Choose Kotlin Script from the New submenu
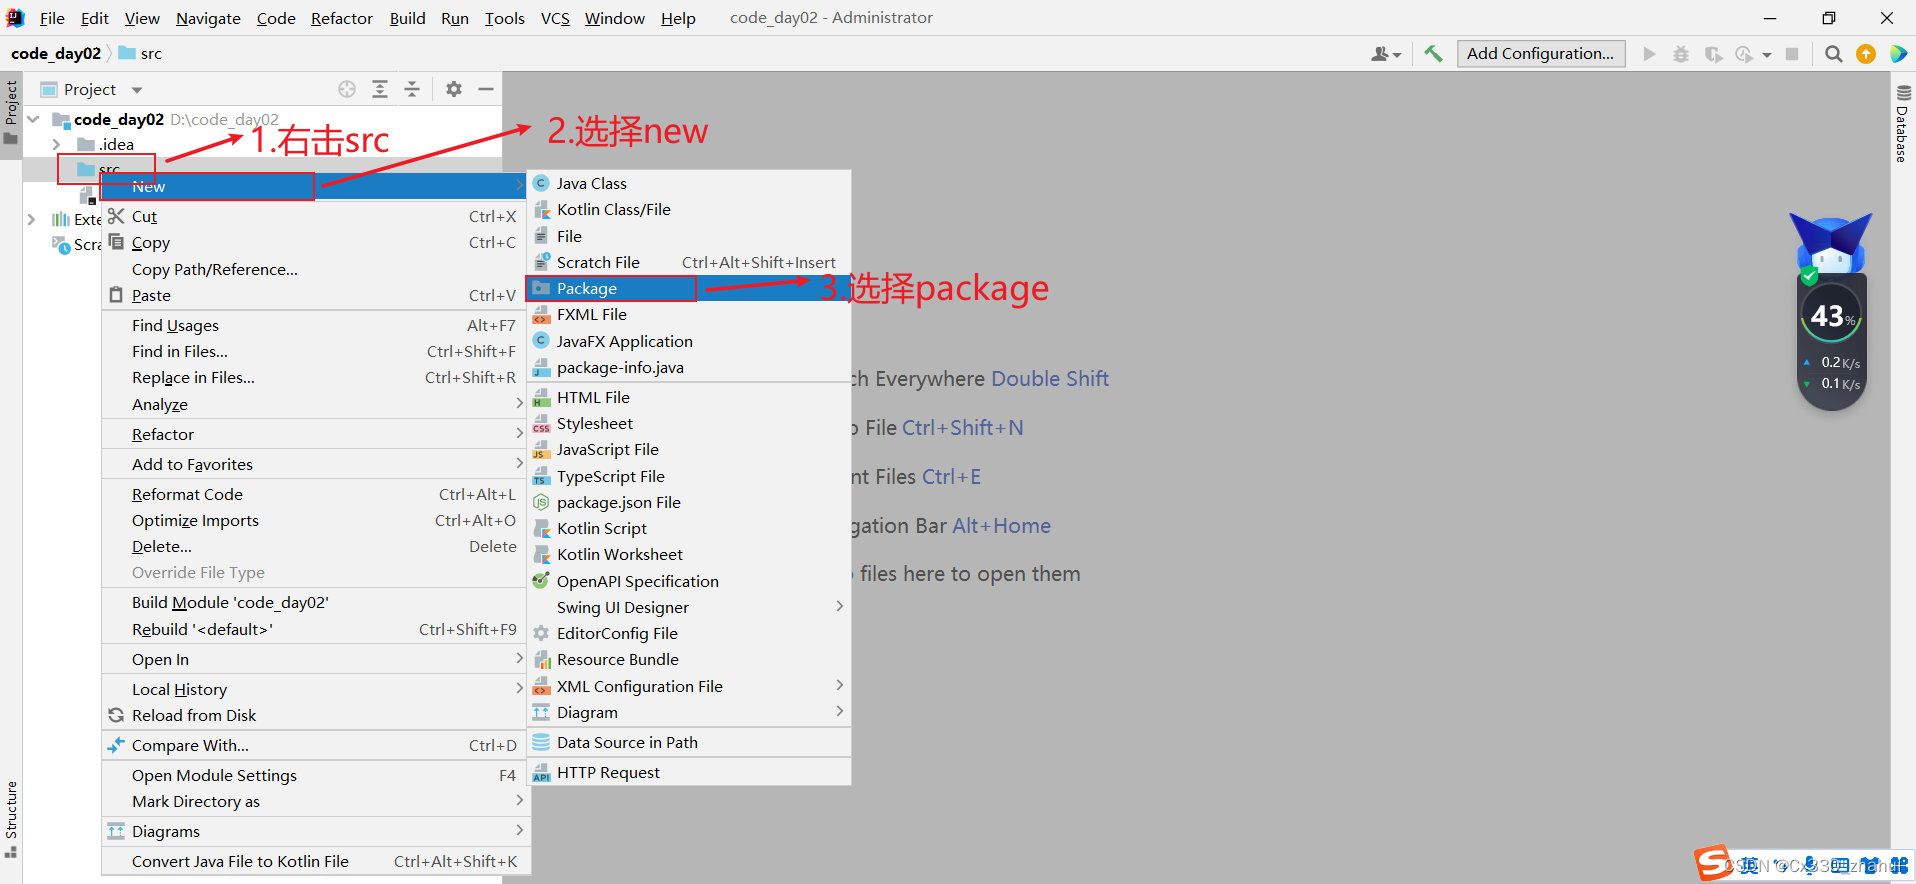 point(688,528)
